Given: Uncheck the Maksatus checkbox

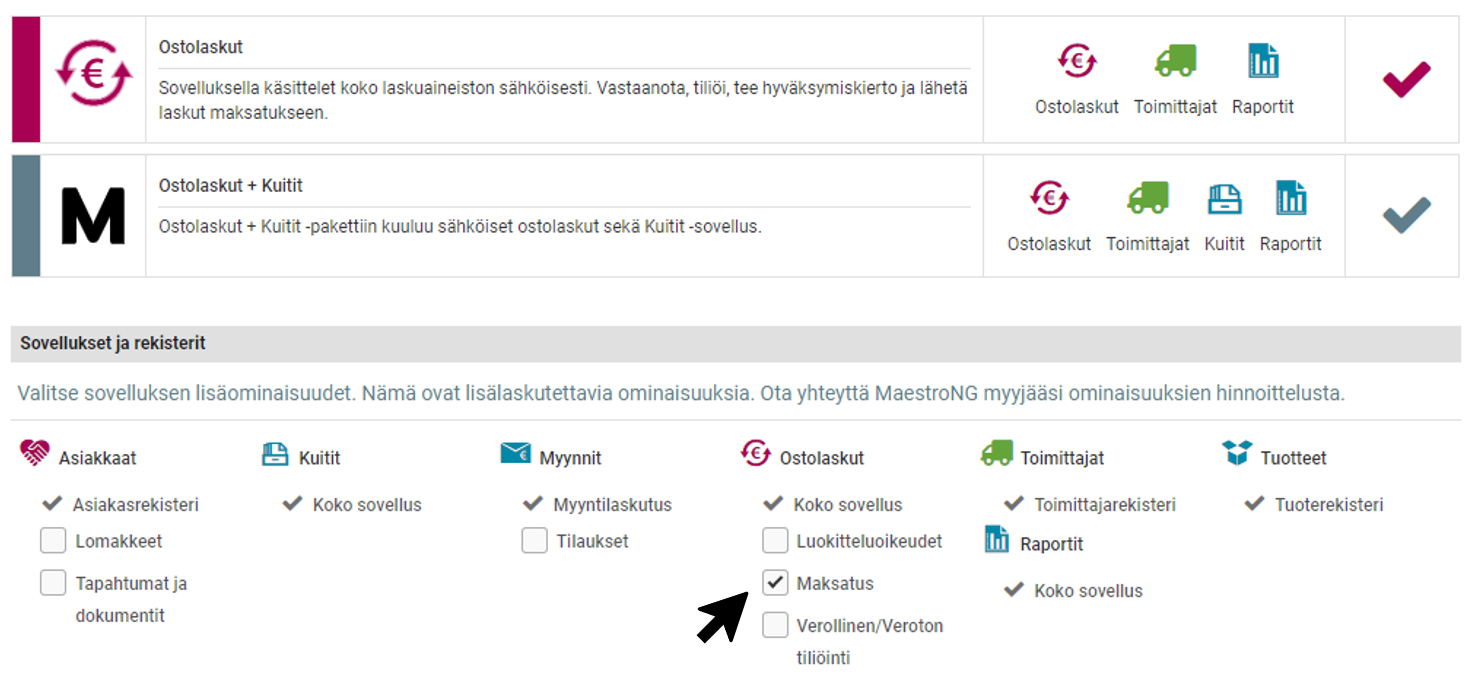Looking at the screenshot, I should click(x=775, y=582).
